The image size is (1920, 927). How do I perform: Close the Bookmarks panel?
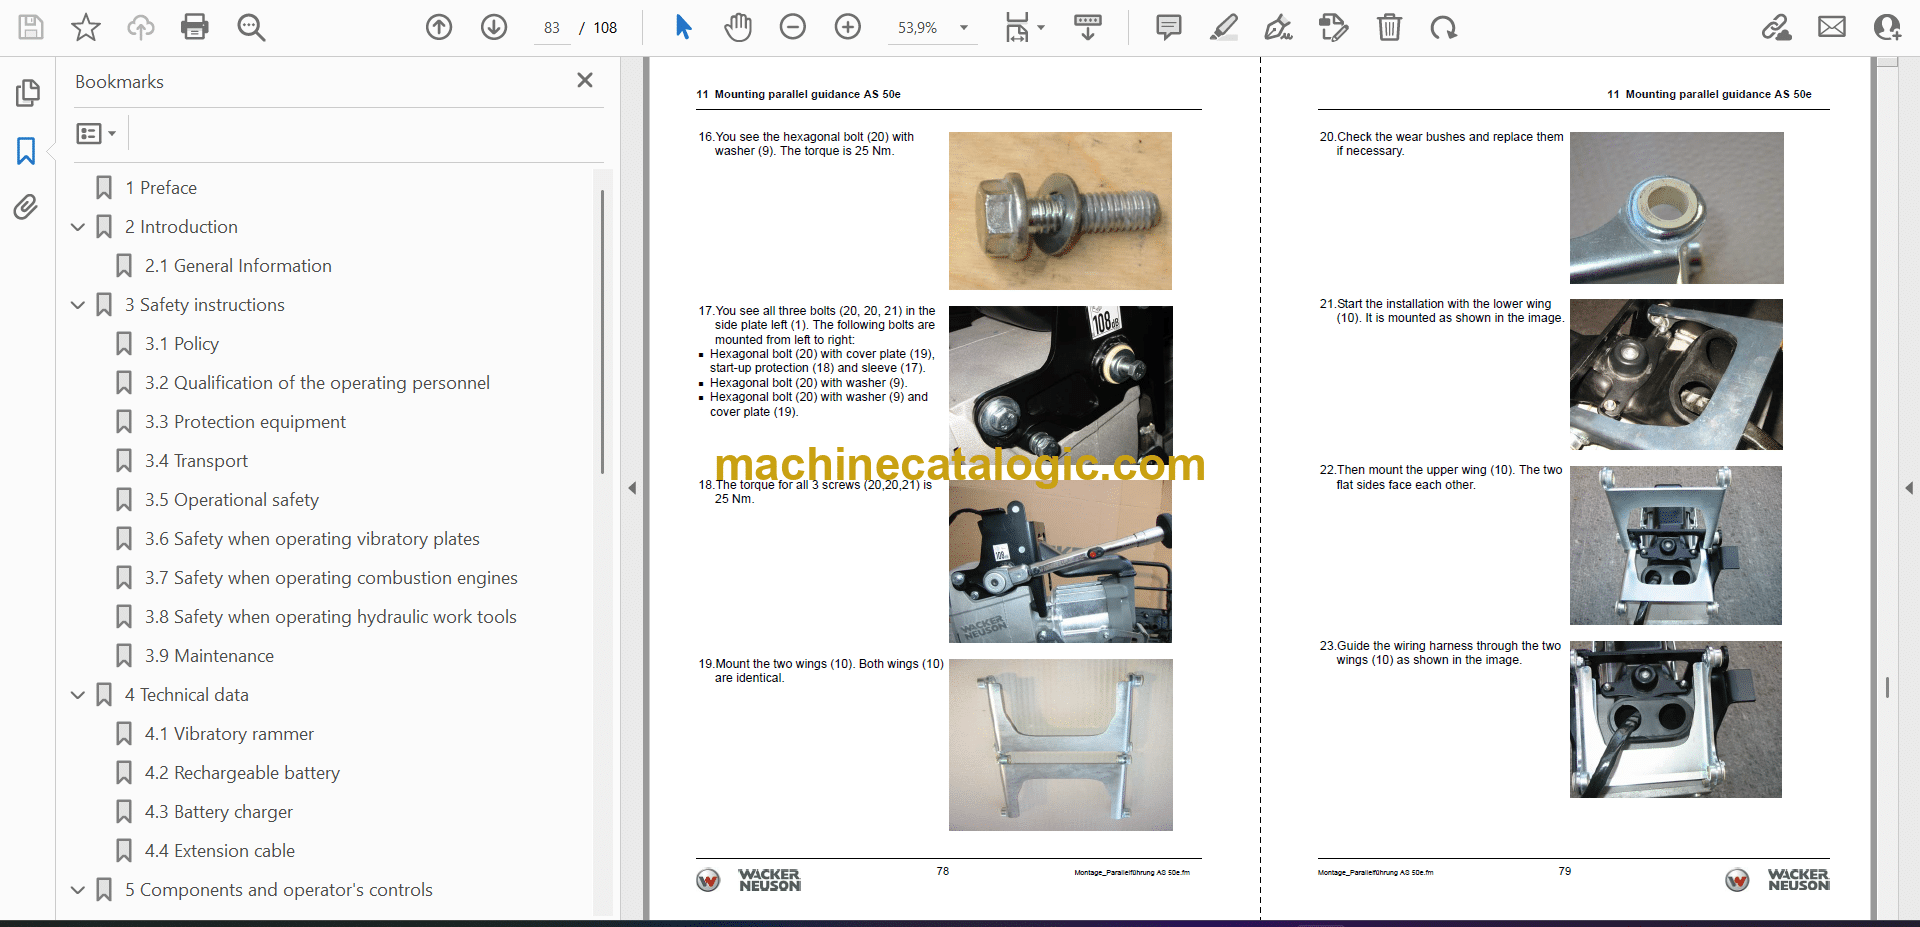pyautogui.click(x=585, y=80)
